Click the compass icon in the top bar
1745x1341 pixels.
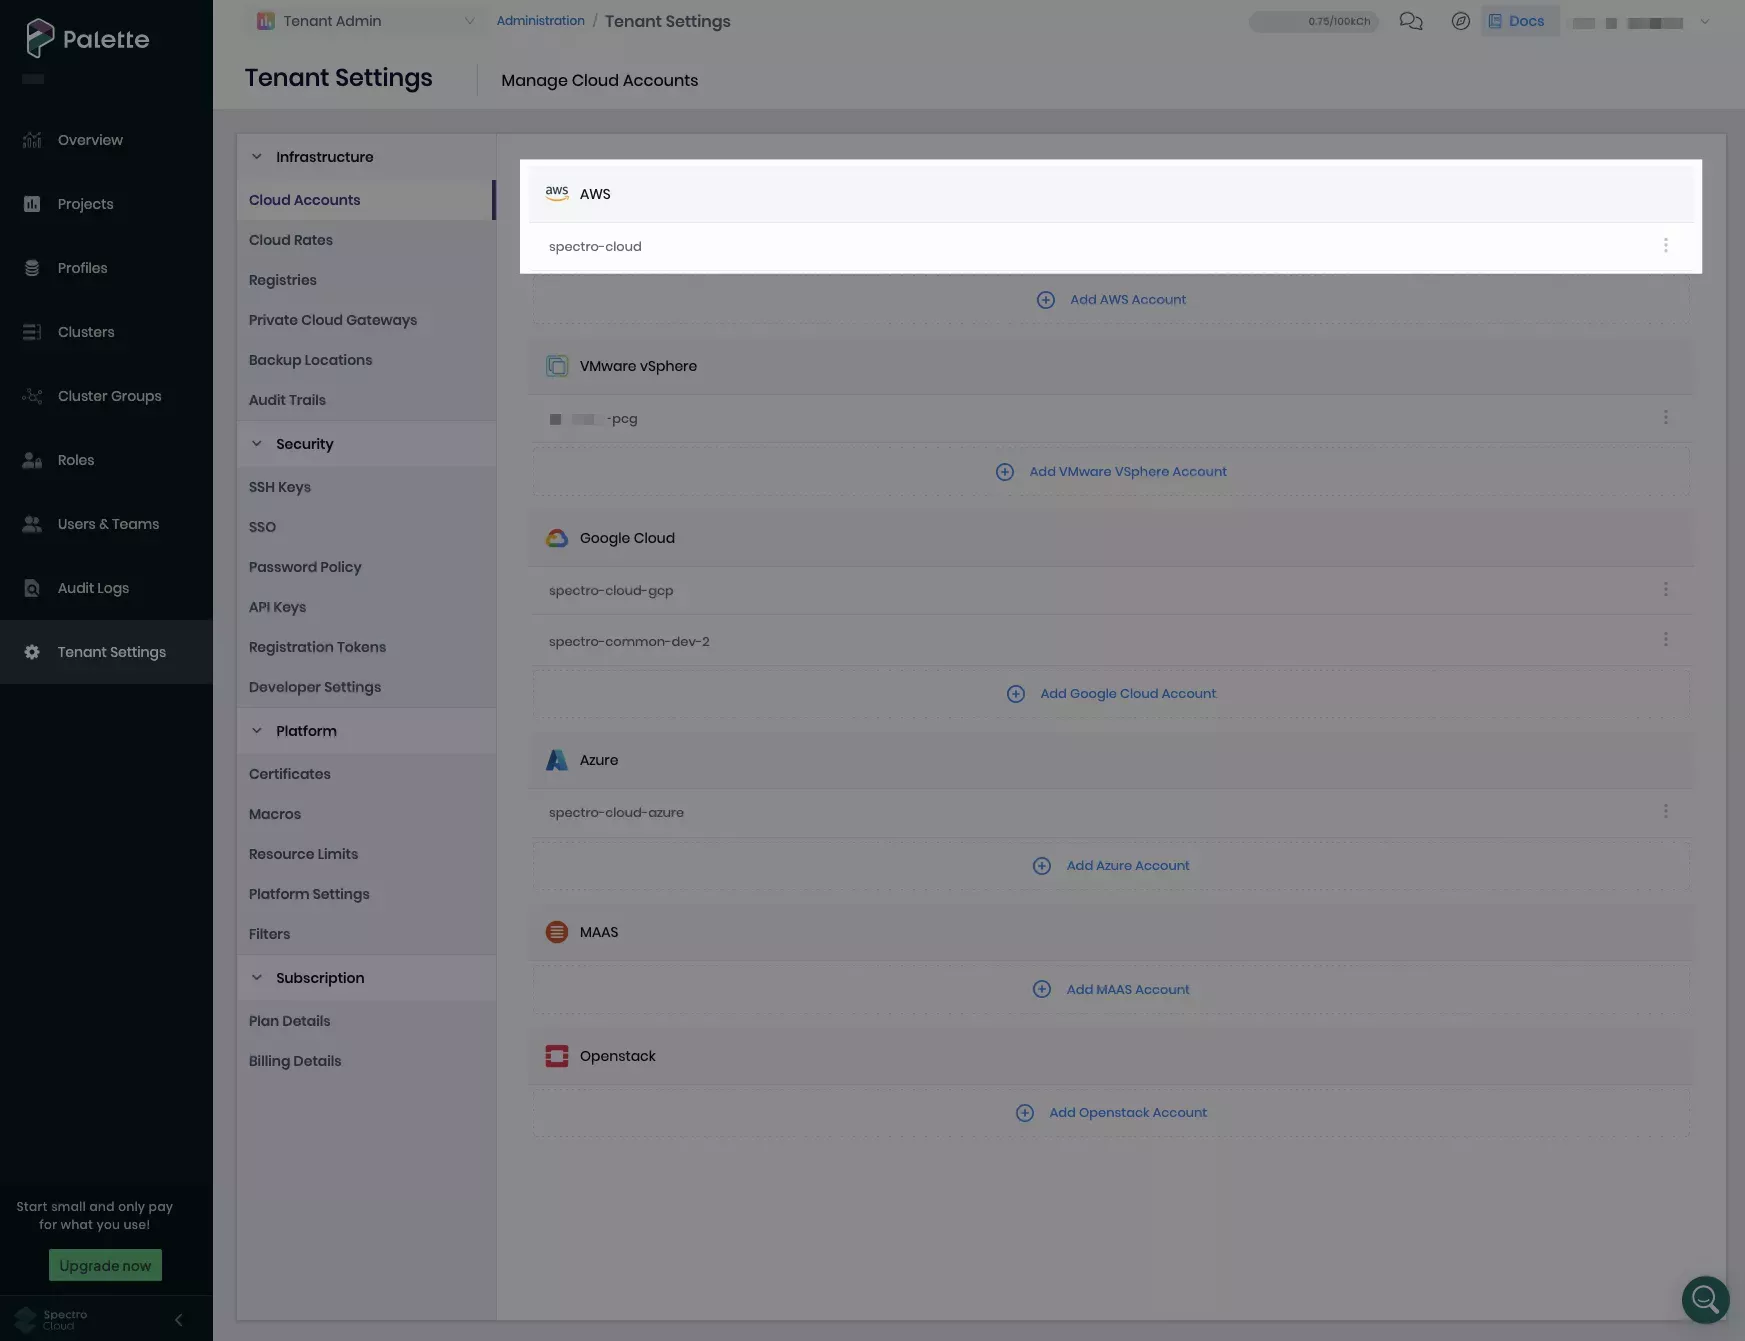point(1461,20)
